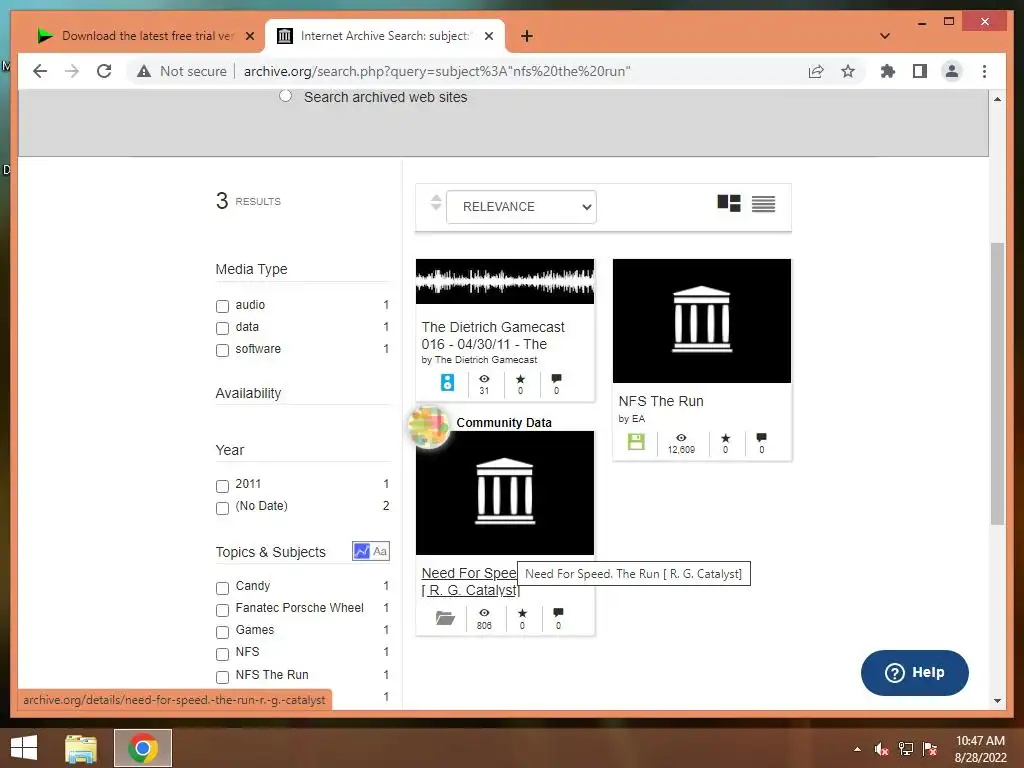Go back with the browser back arrow

[40, 71]
